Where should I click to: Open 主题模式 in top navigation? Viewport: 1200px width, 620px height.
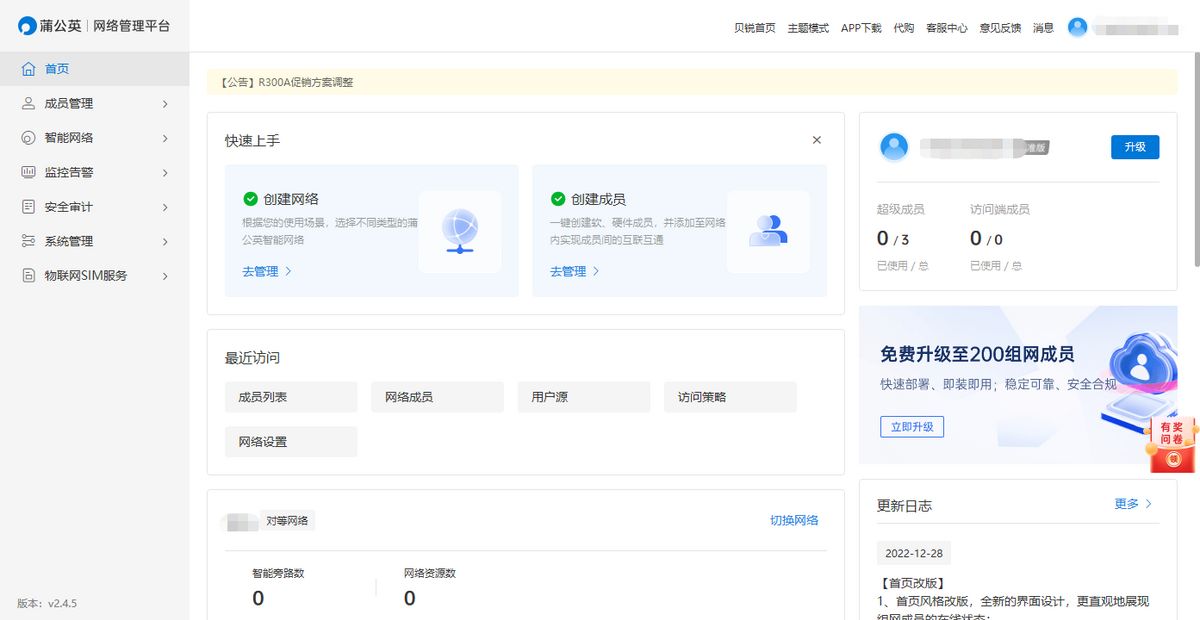pos(808,28)
